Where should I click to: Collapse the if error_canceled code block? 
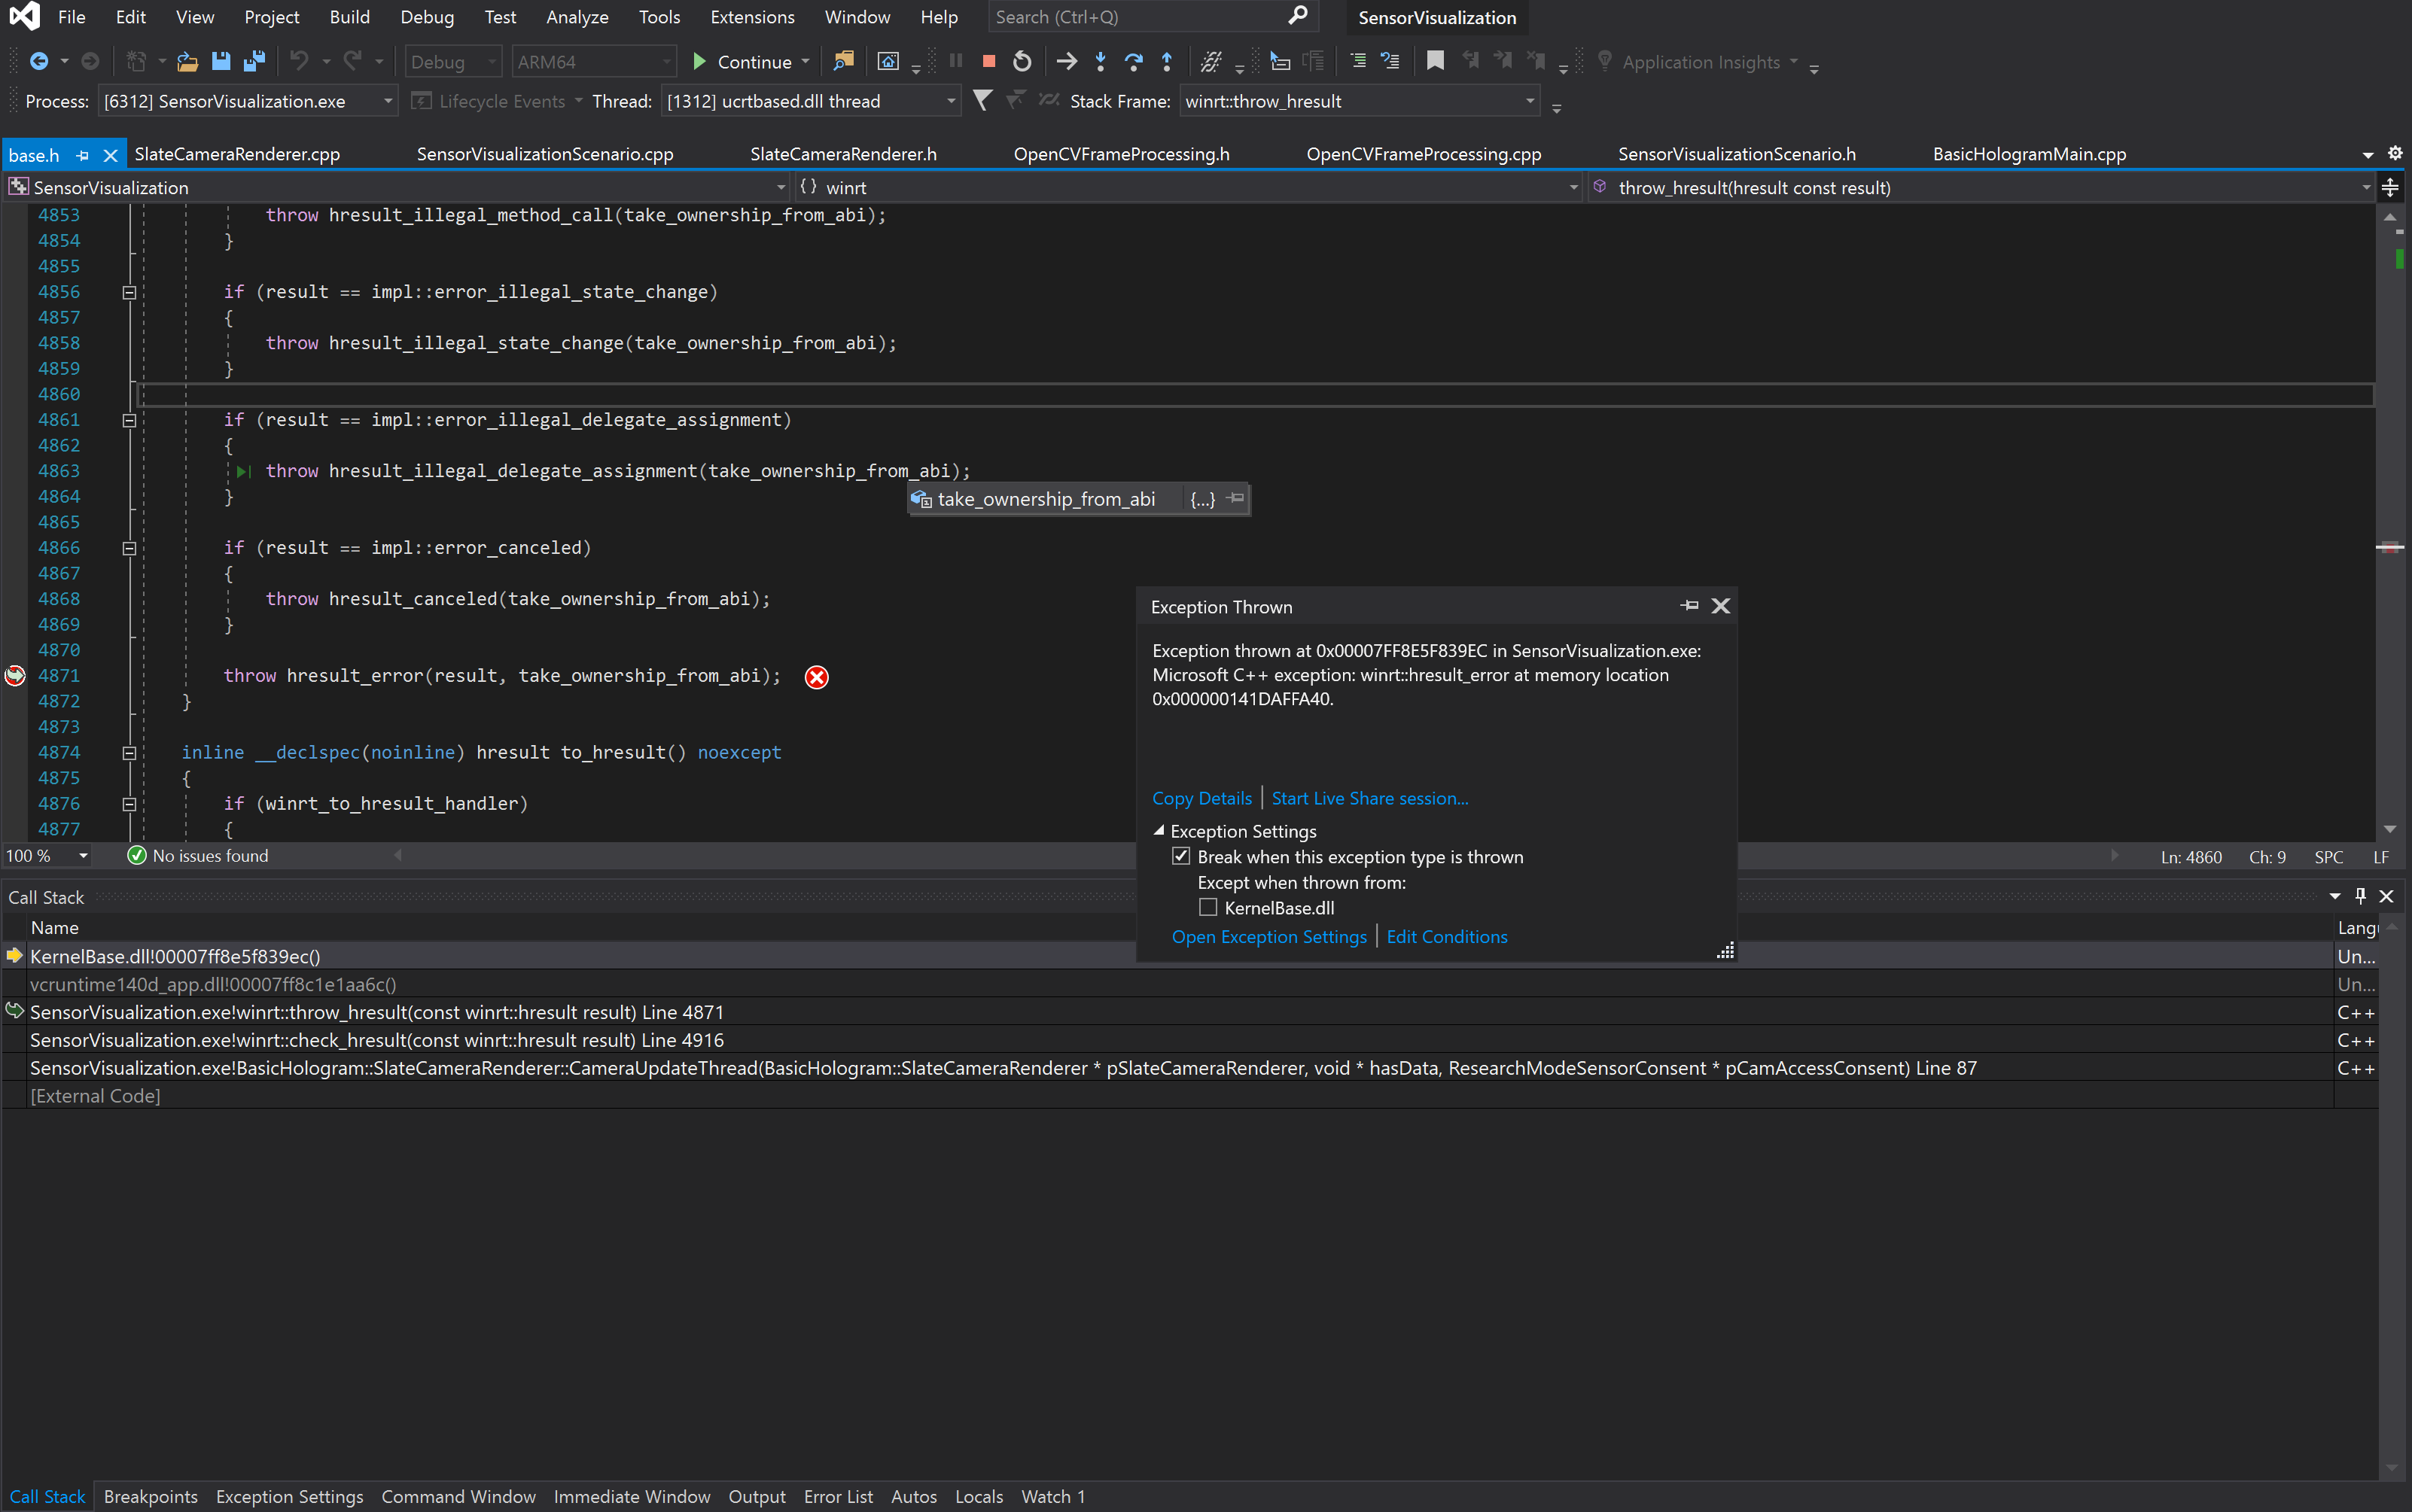click(x=129, y=547)
